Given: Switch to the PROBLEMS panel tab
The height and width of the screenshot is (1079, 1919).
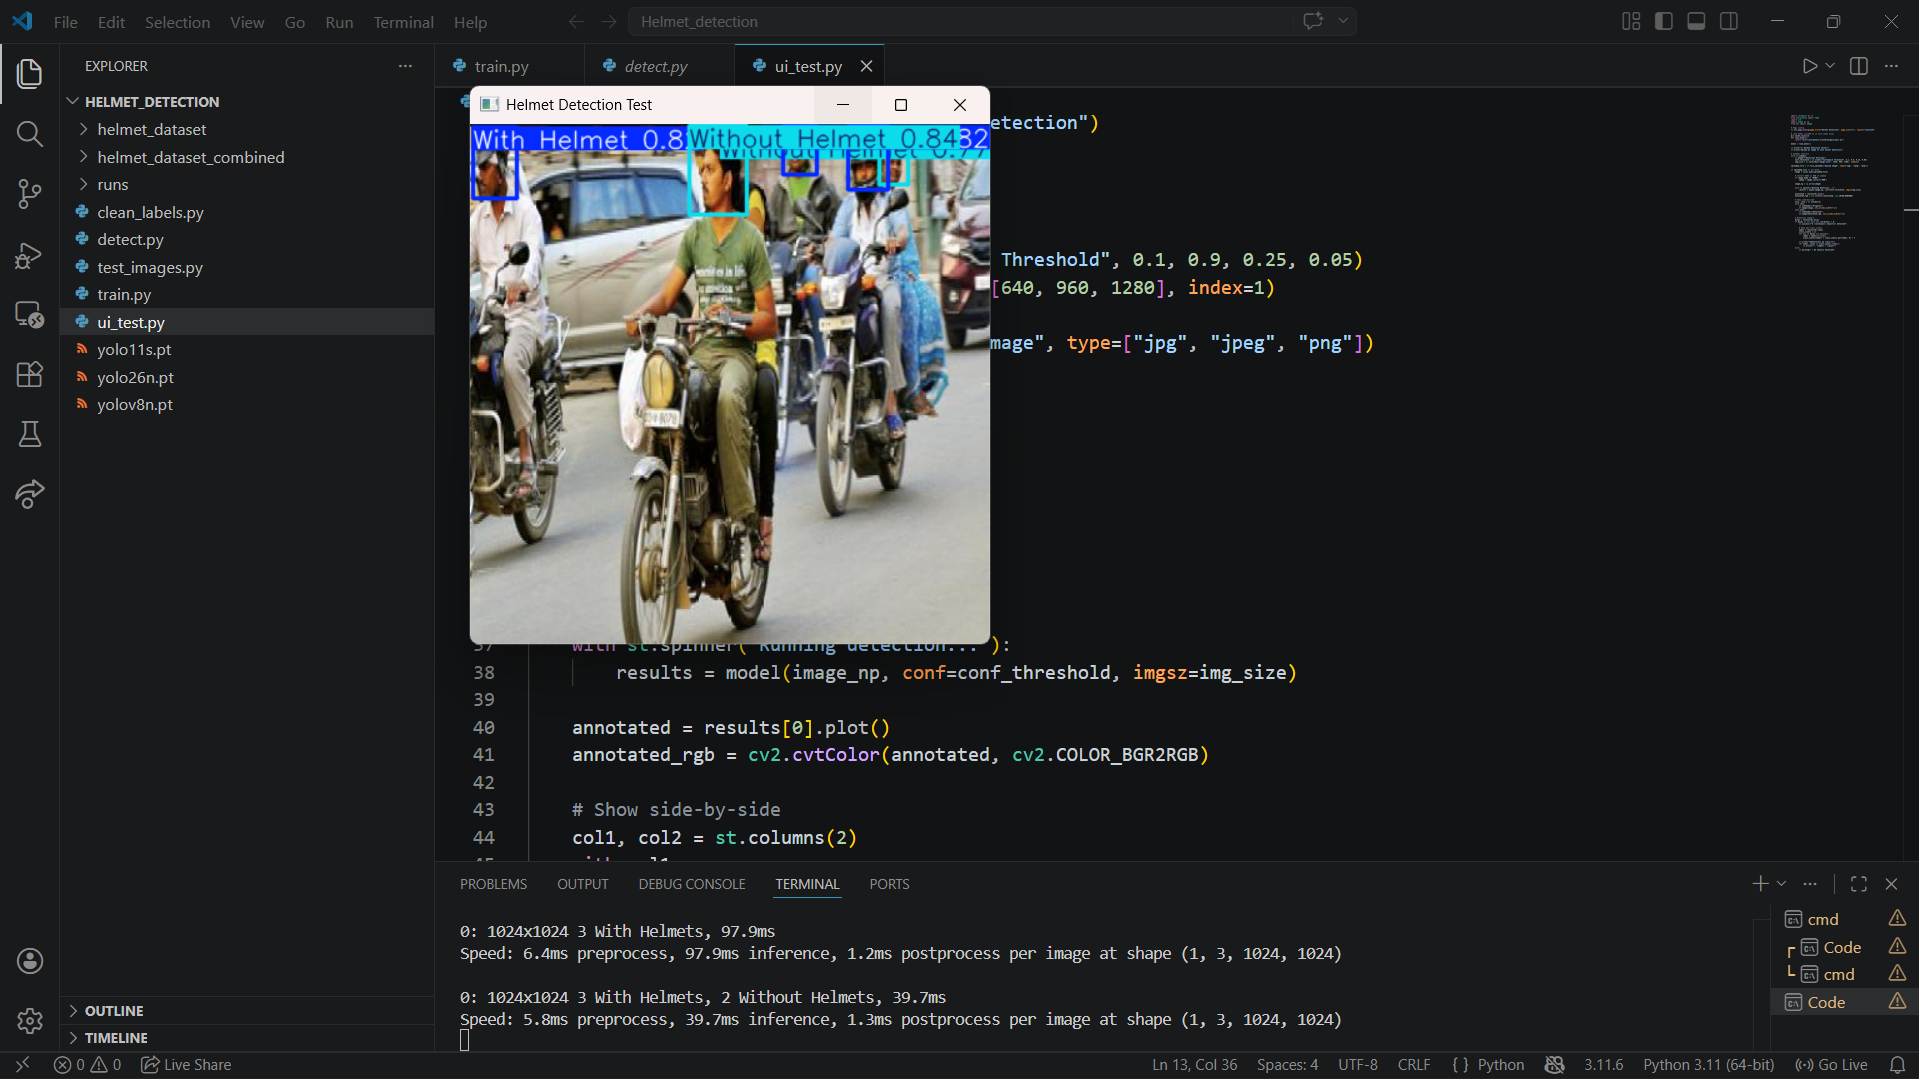Looking at the screenshot, I should click(493, 884).
